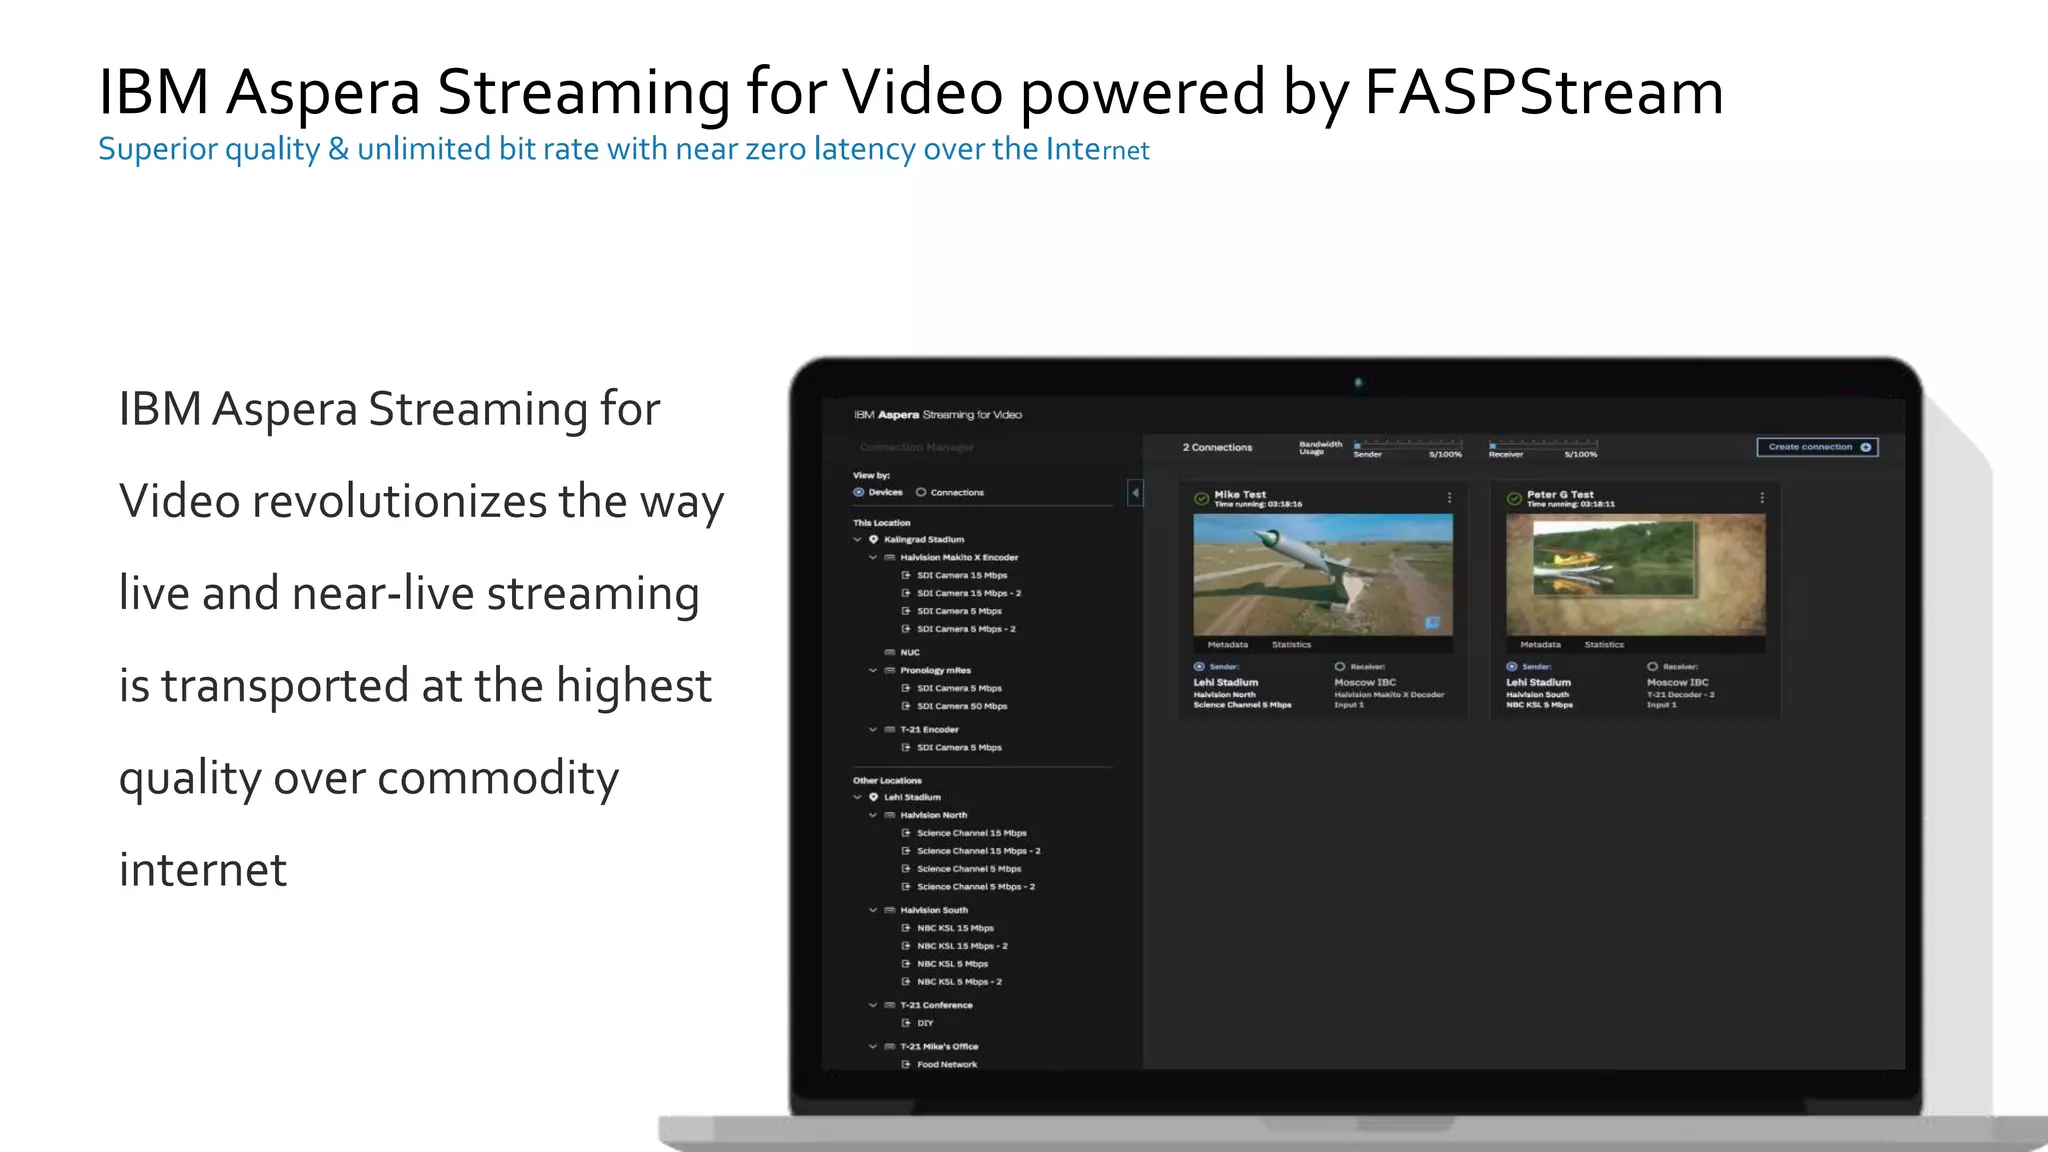Image resolution: width=2048 pixels, height=1152 pixels.
Task: Click the IBM Aspera Streaming for Video logo
Action: tap(938, 414)
